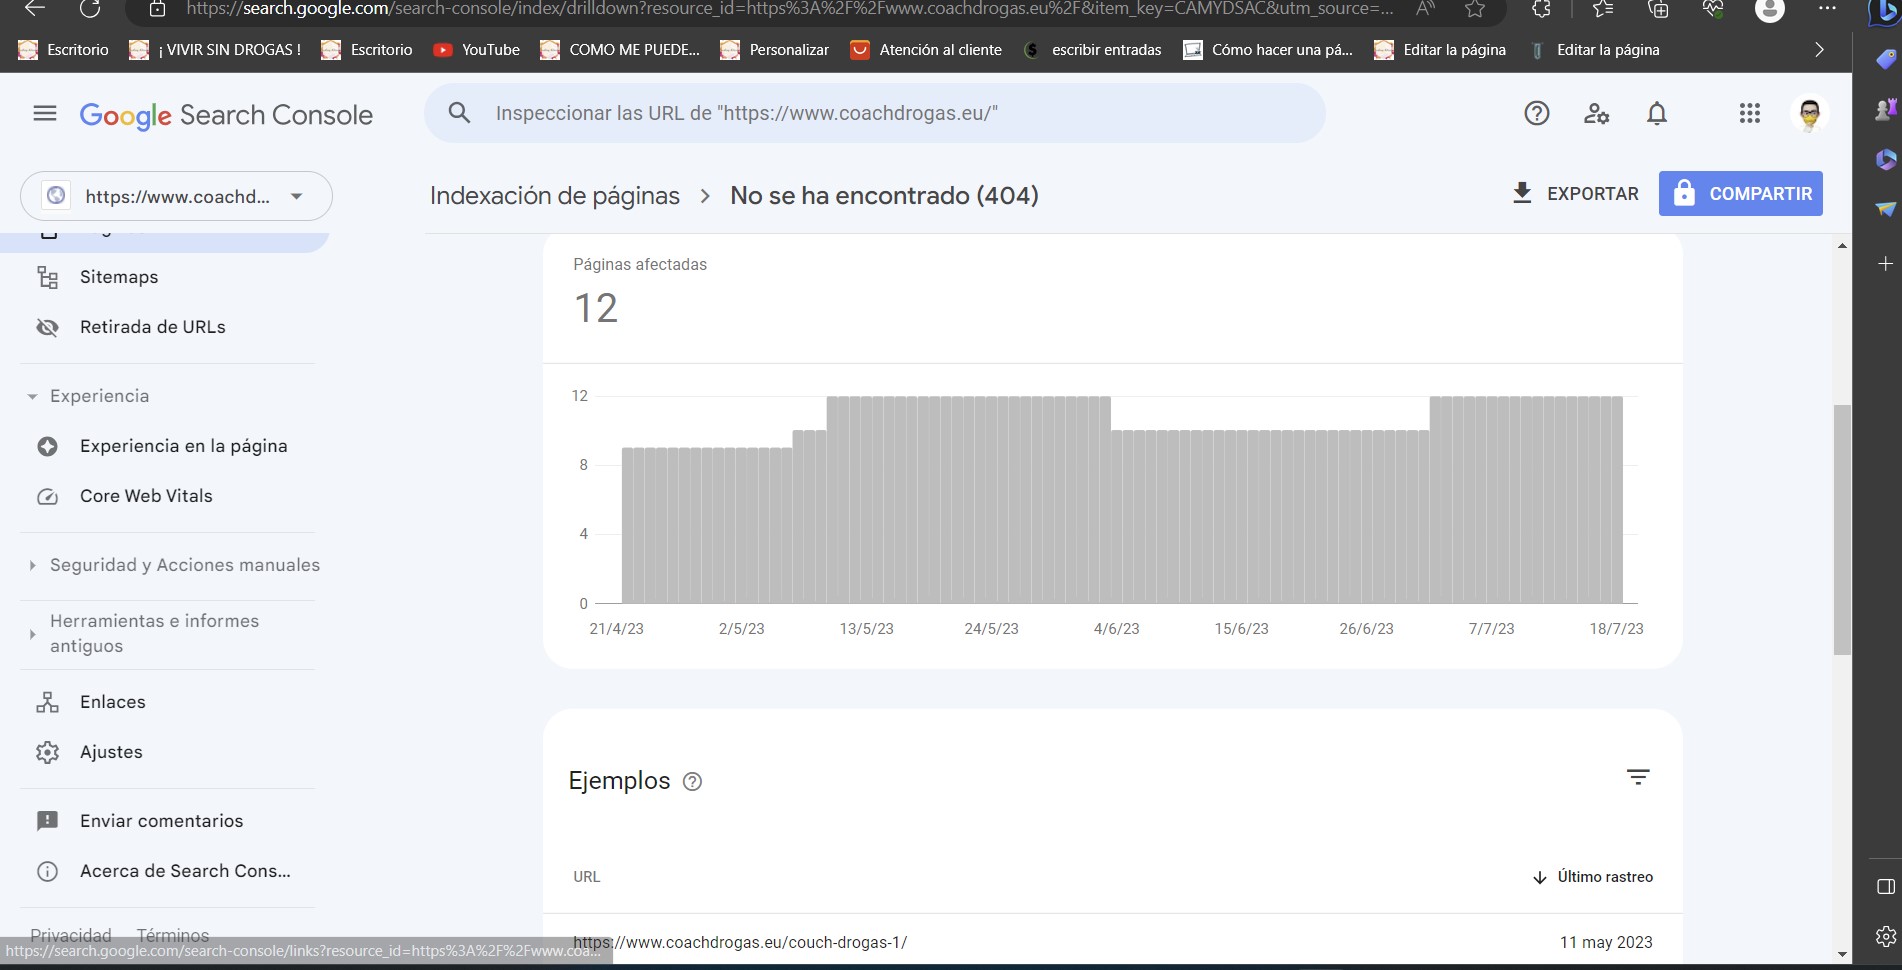Click the Edge sidebar add plus icon

tap(1886, 264)
